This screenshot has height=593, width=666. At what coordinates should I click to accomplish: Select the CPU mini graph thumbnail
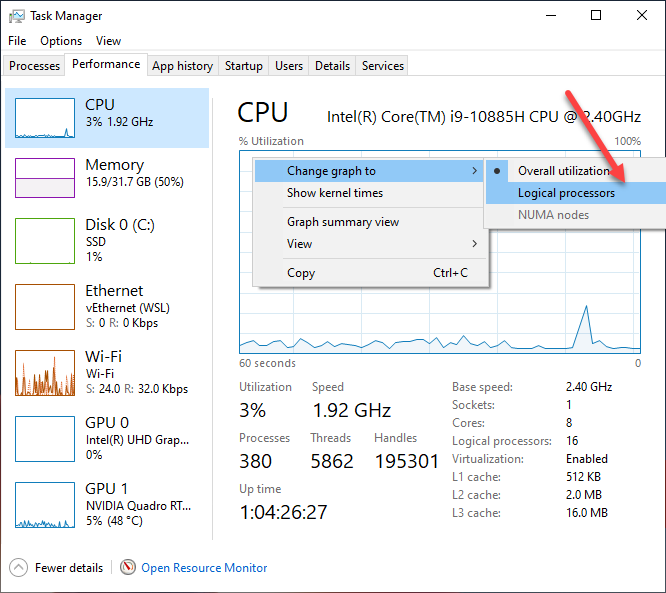[45, 118]
